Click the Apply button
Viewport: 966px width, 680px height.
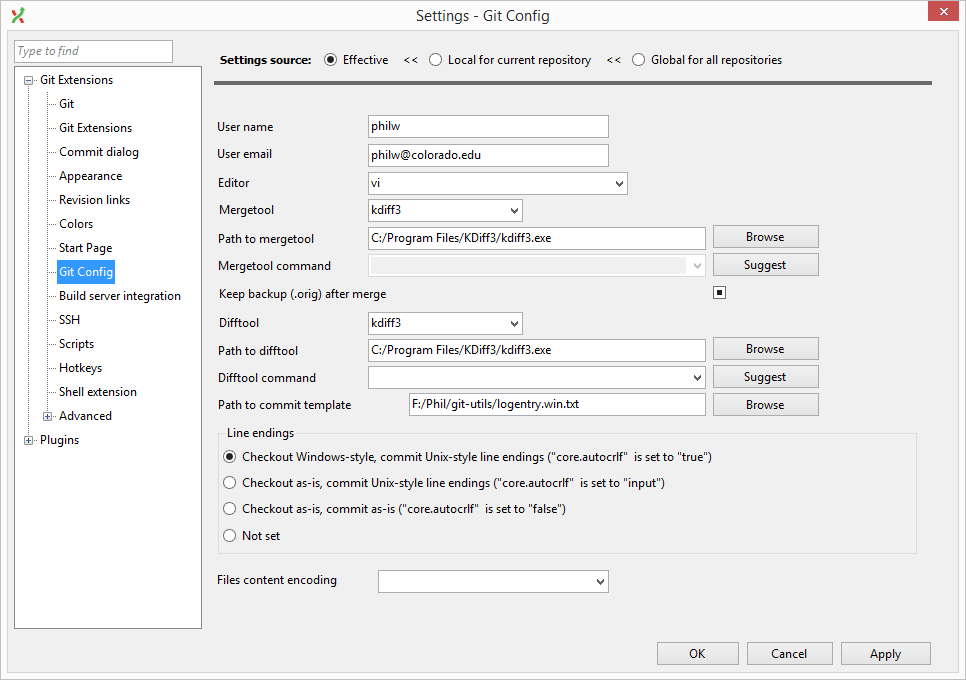[885, 654]
